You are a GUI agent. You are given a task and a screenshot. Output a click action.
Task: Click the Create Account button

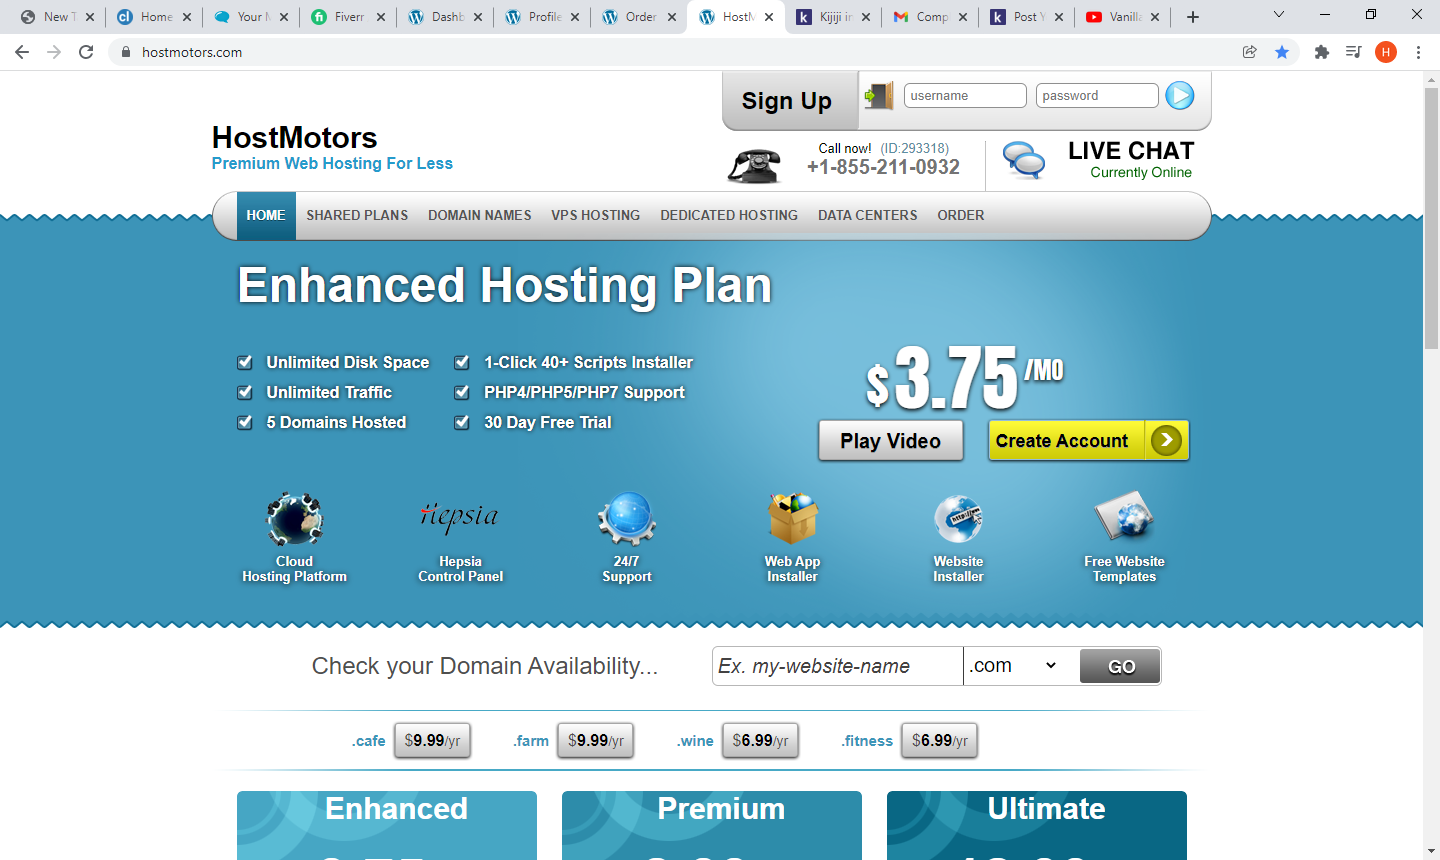pyautogui.click(x=1089, y=441)
